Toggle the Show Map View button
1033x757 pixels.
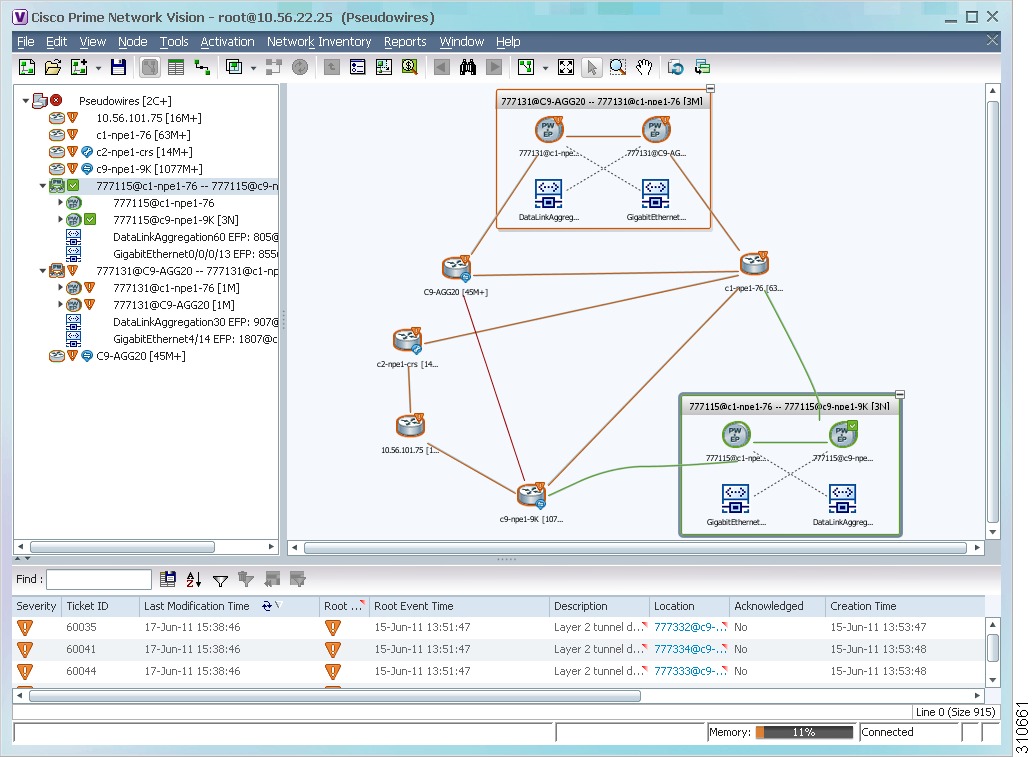(x=150, y=67)
